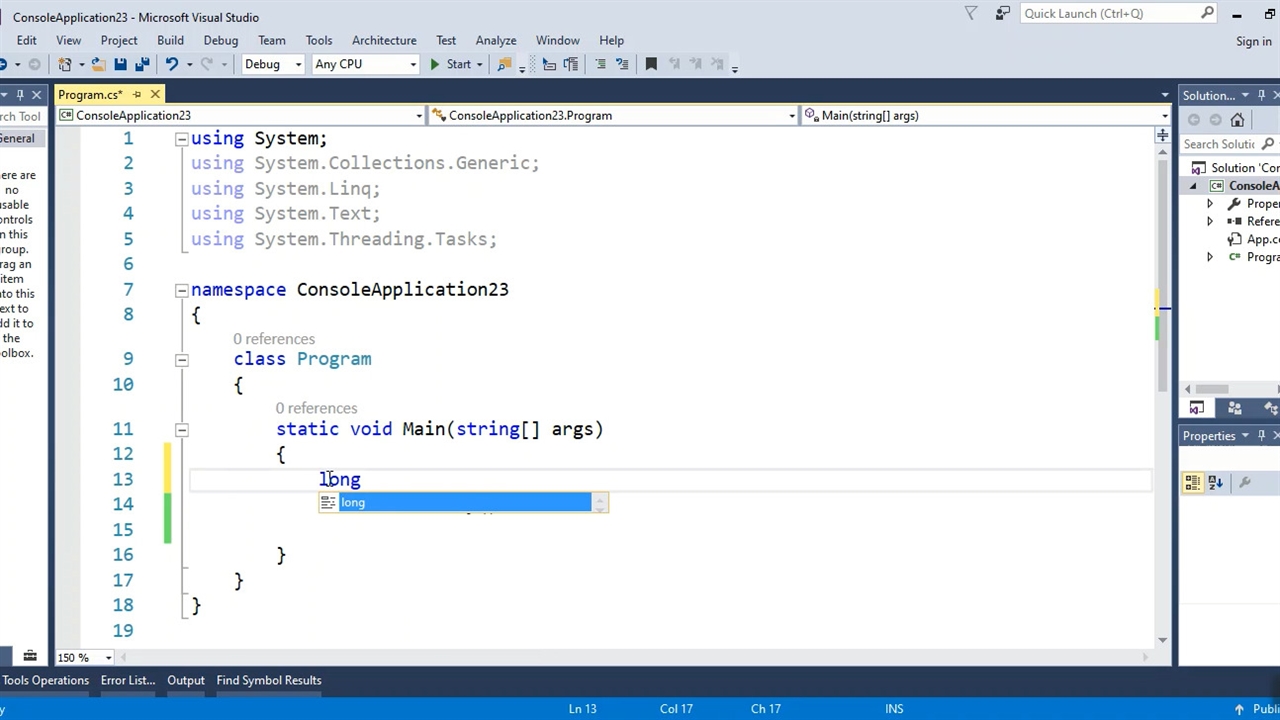
Task: Toggle bookmark on current line icon
Action: [x=651, y=64]
